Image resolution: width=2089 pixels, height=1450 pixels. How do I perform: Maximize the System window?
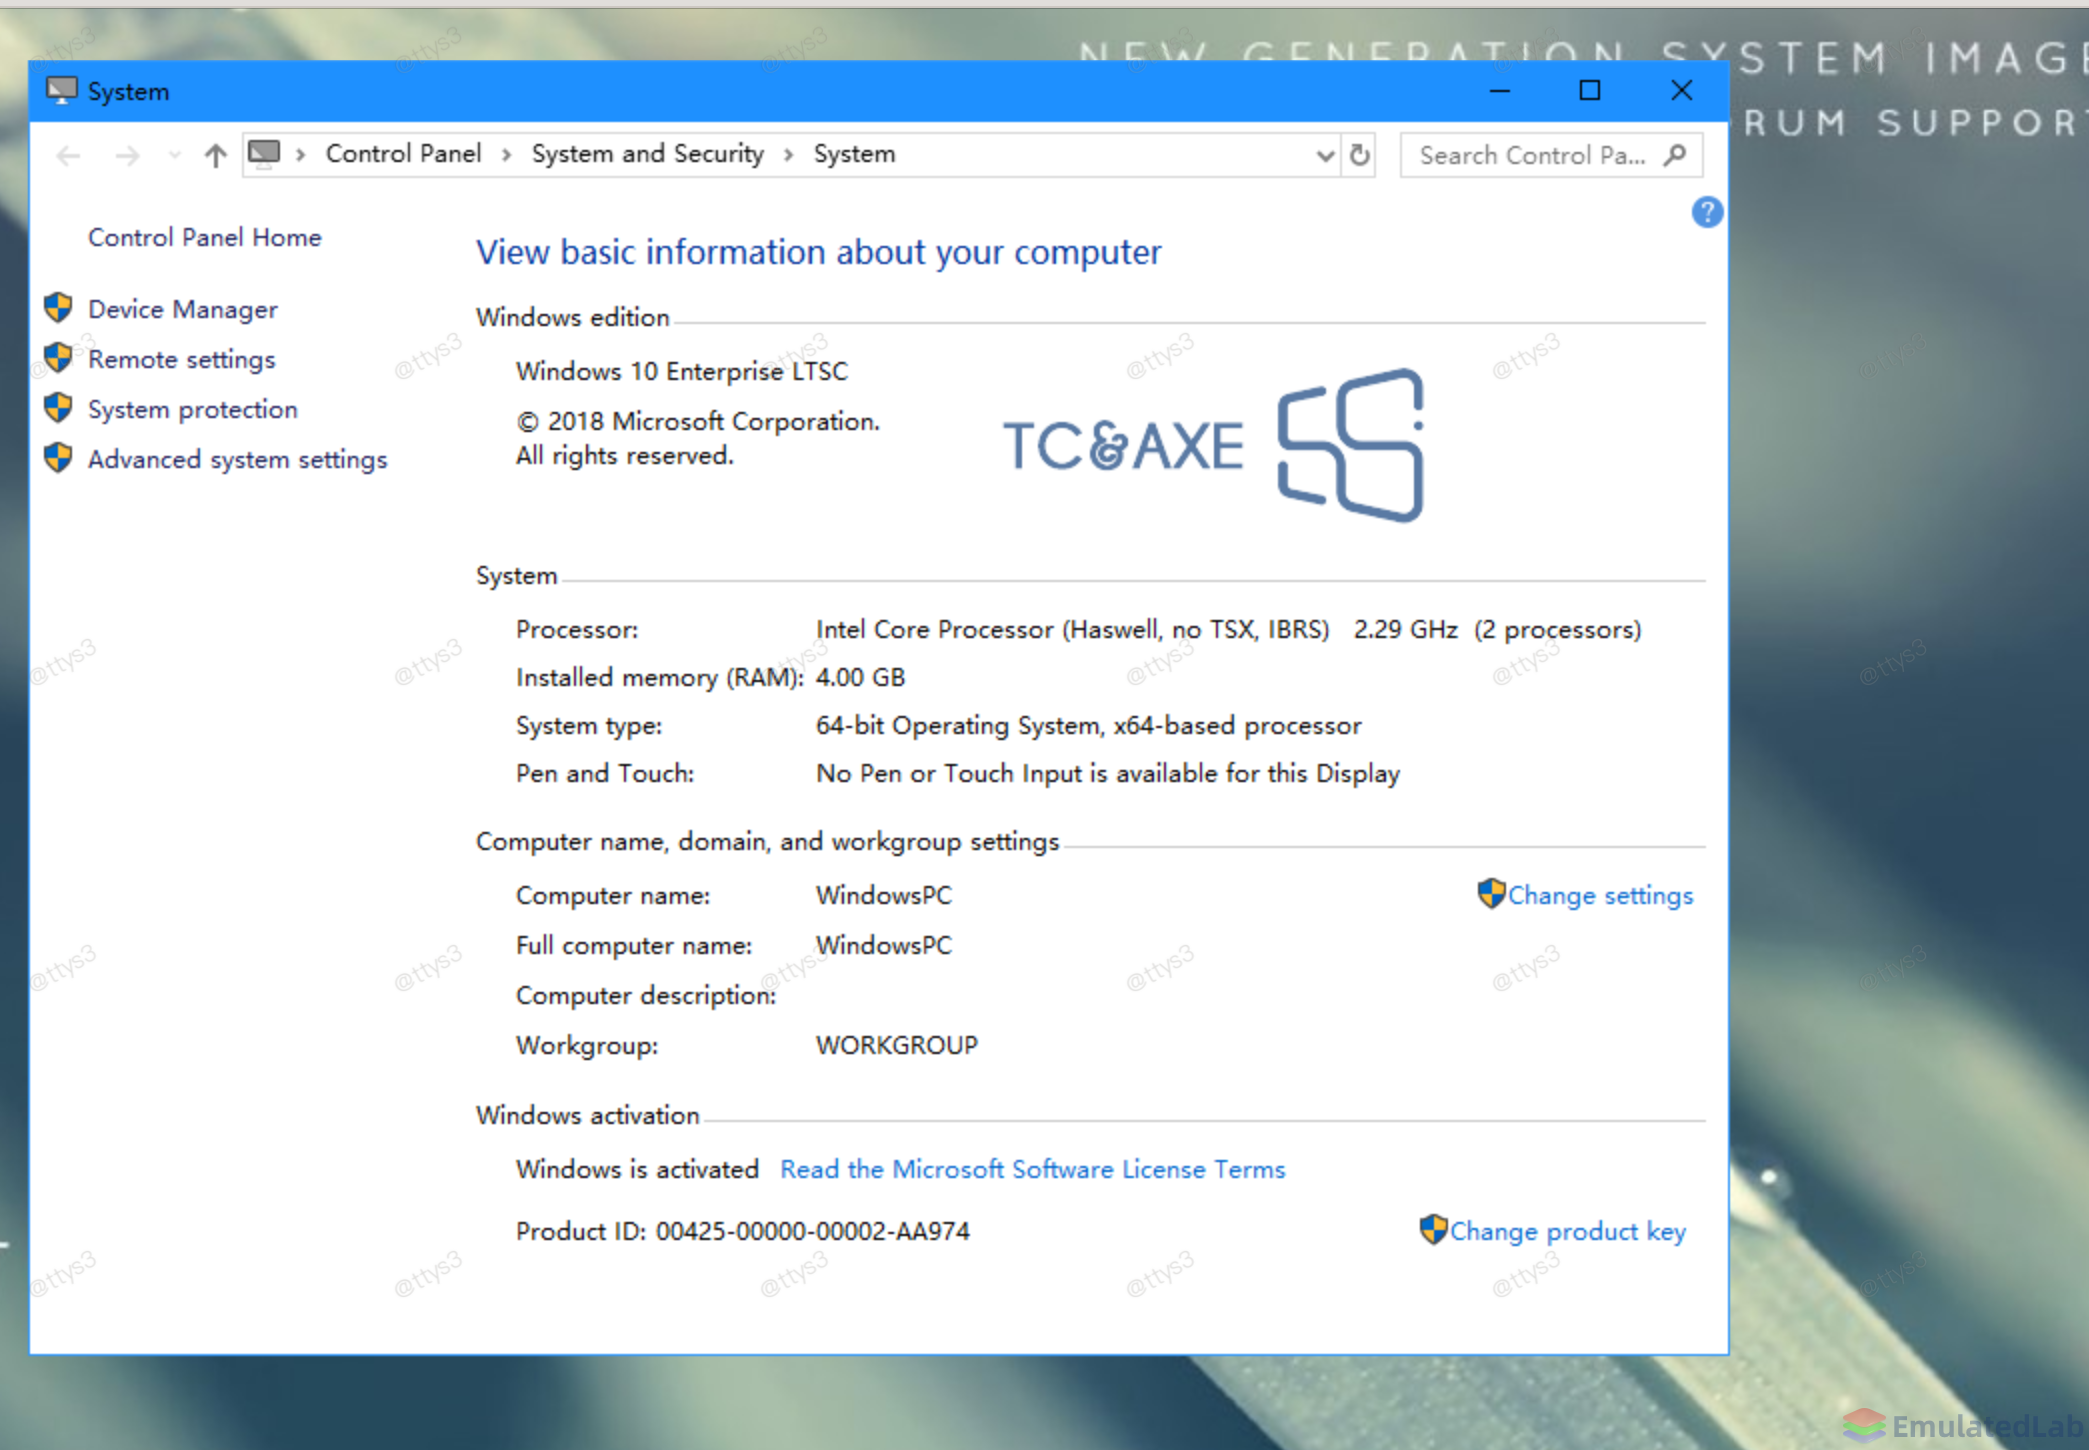pyautogui.click(x=1589, y=91)
